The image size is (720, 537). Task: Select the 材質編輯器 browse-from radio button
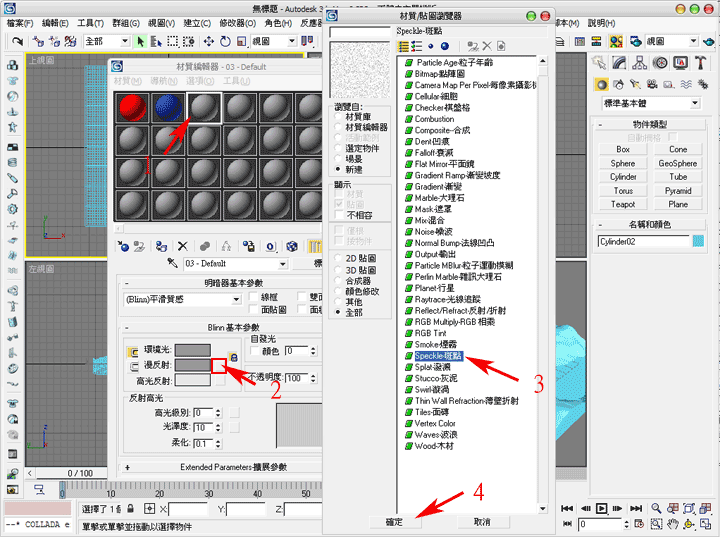[x=339, y=127]
